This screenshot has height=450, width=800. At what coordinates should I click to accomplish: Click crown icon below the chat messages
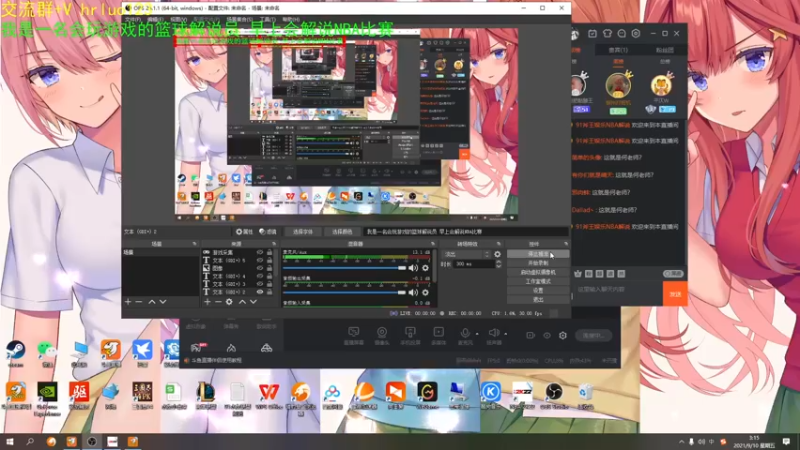[x=578, y=274]
